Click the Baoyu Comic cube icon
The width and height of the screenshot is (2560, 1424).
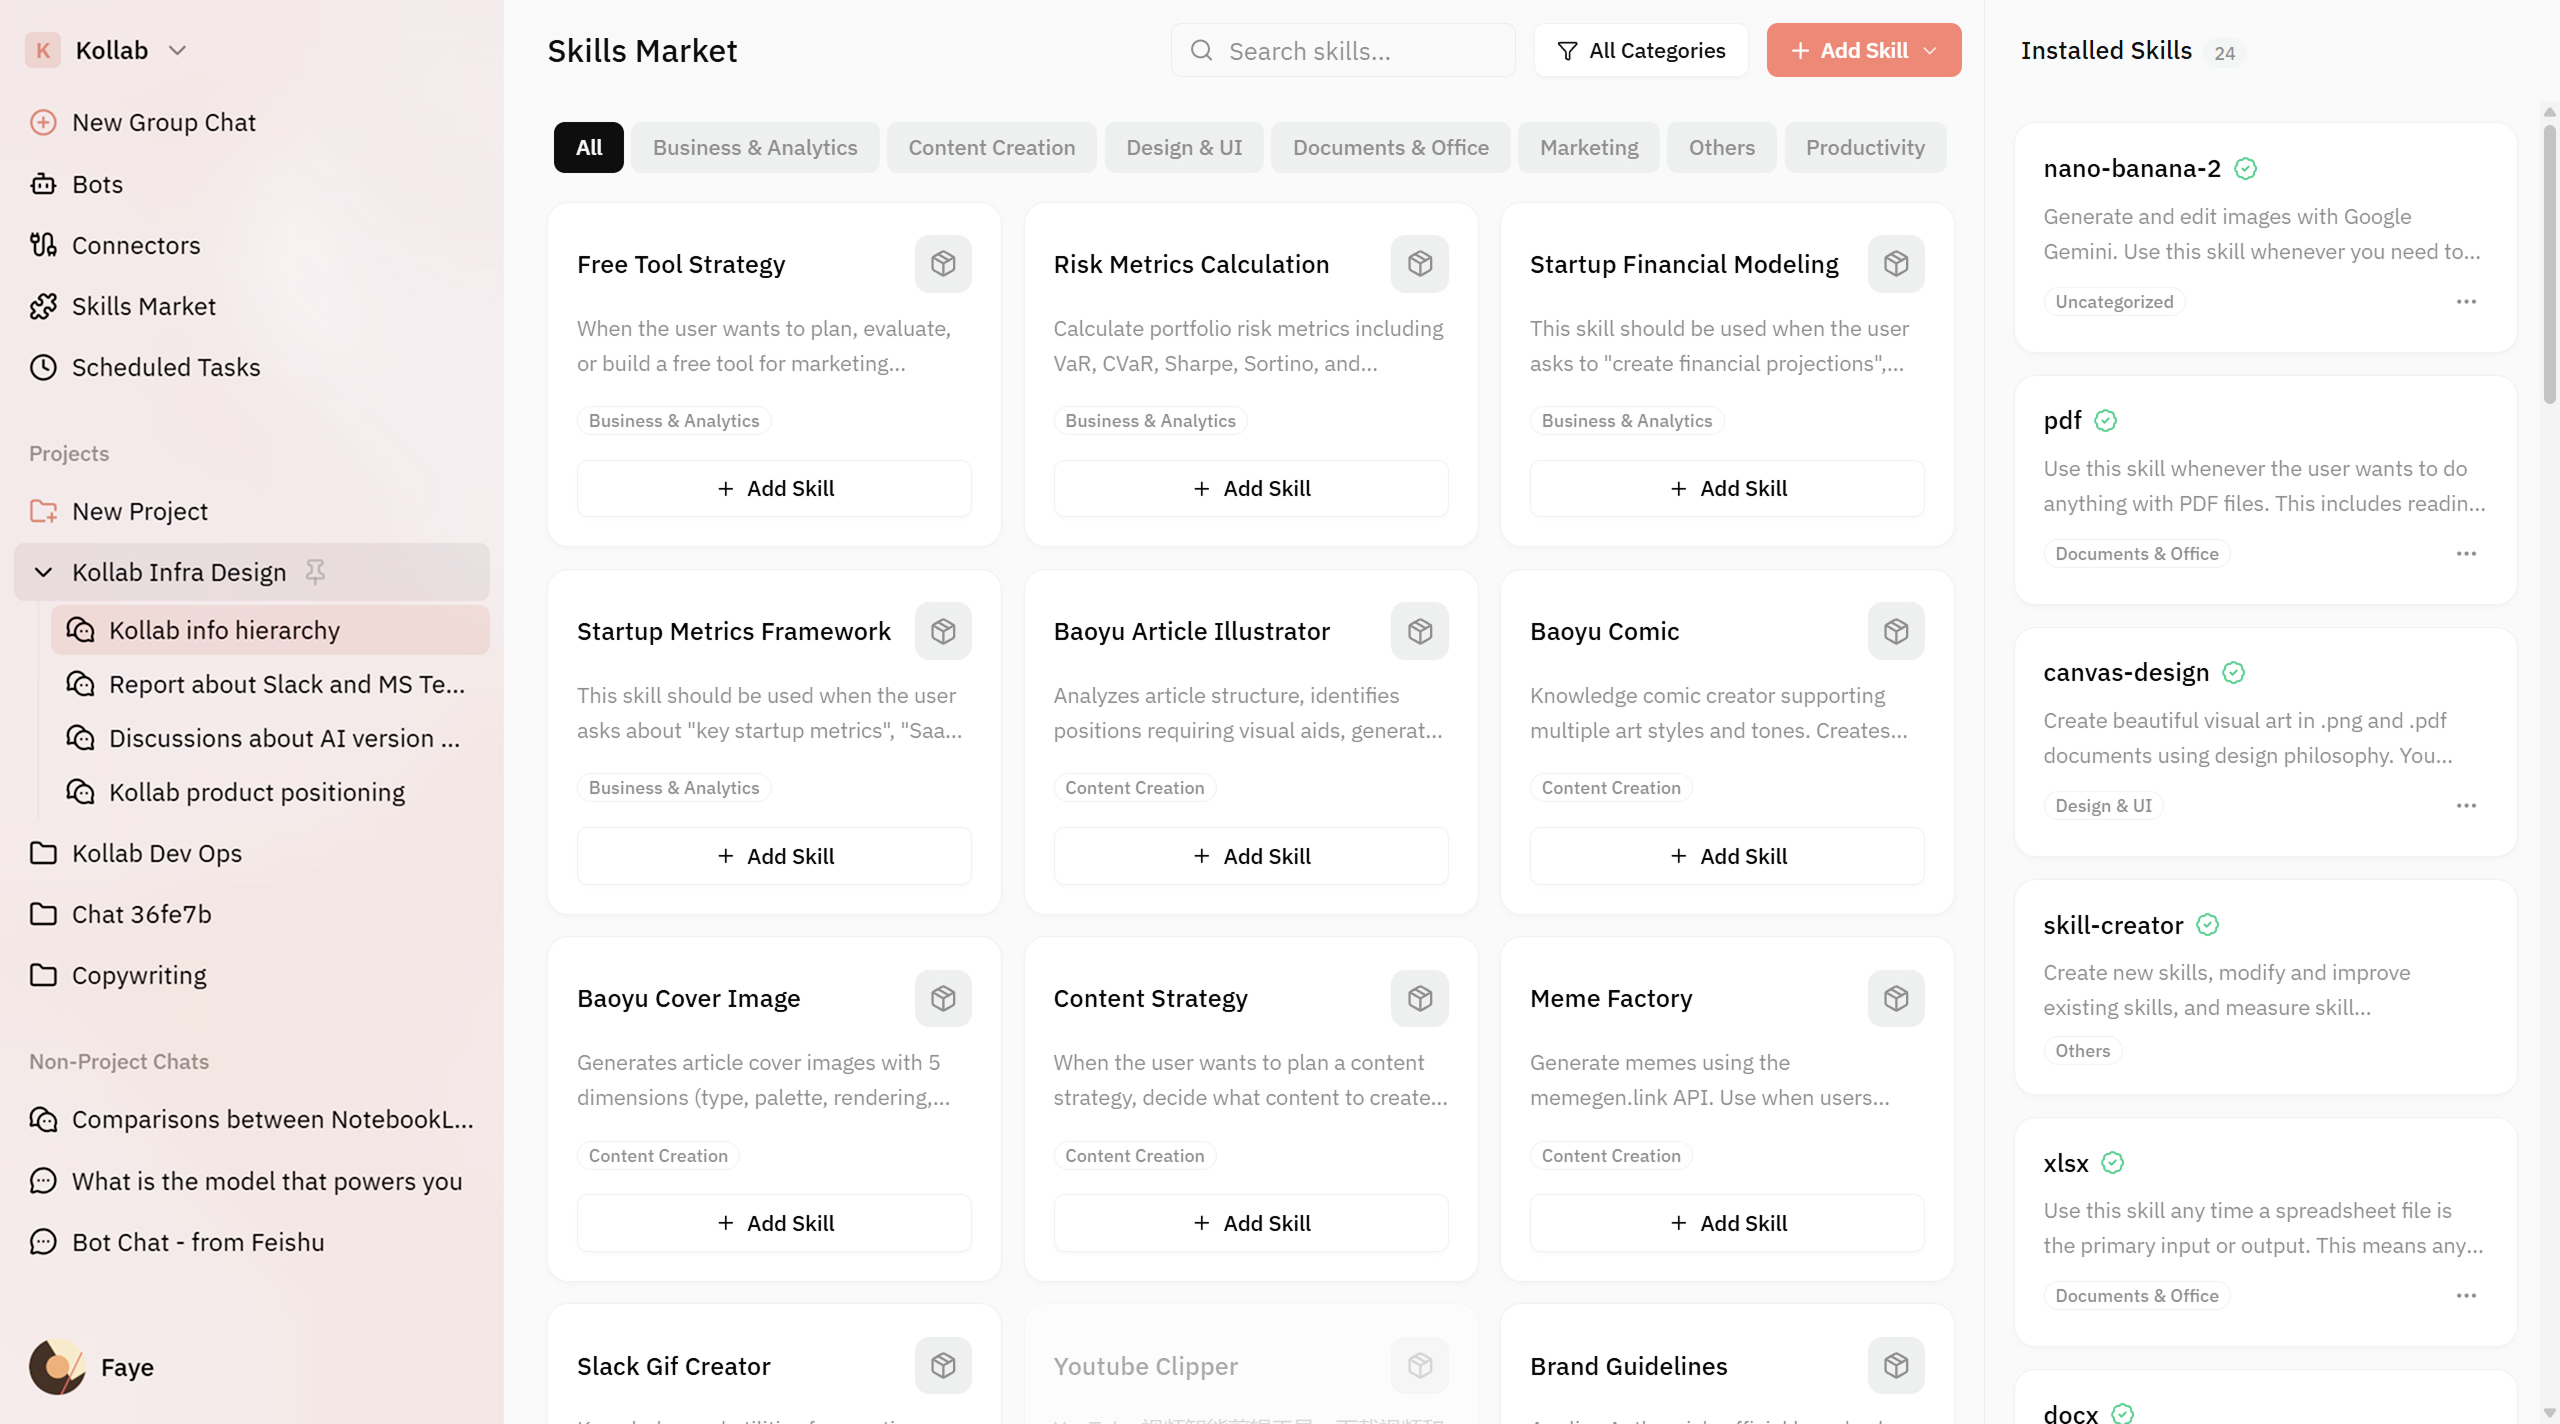click(1895, 631)
